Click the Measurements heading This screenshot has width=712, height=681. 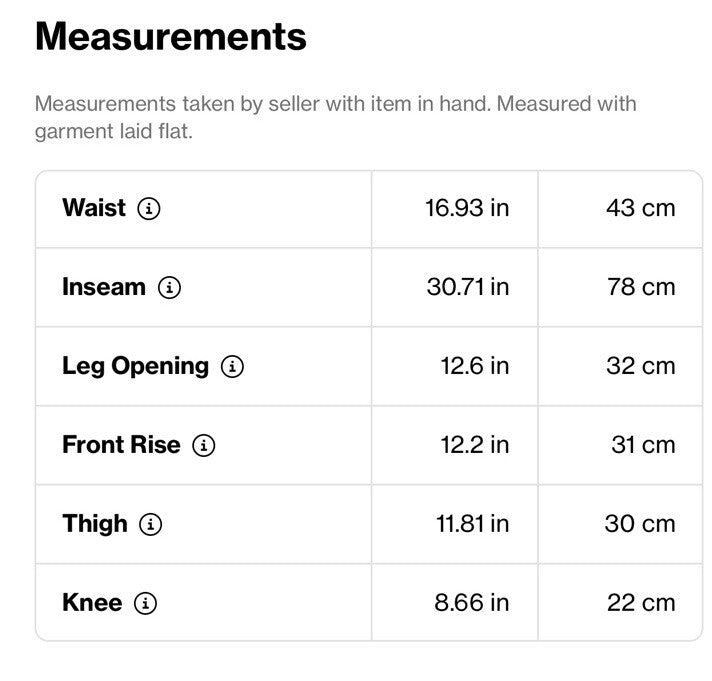coord(171,37)
